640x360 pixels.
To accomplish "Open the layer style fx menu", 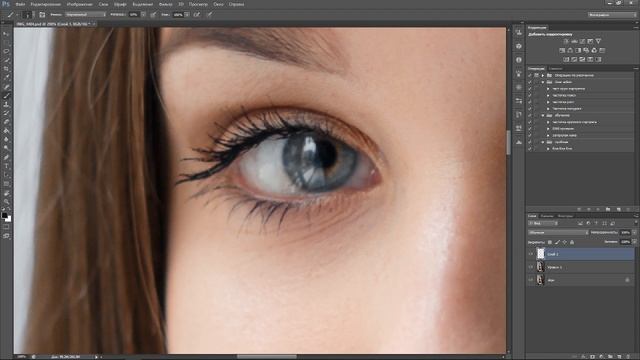I will [x=583, y=356].
